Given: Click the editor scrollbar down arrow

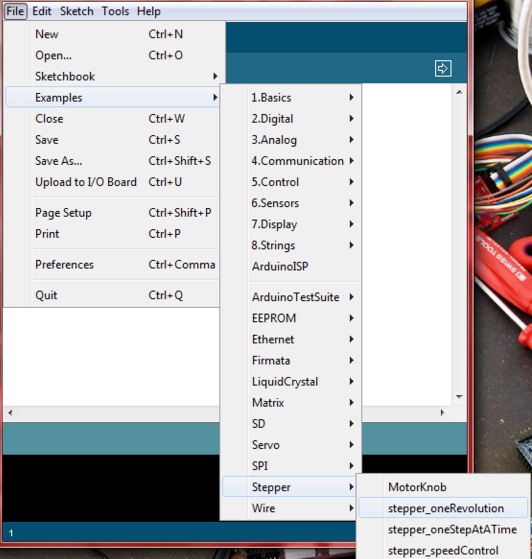Looking at the screenshot, I should (x=459, y=396).
